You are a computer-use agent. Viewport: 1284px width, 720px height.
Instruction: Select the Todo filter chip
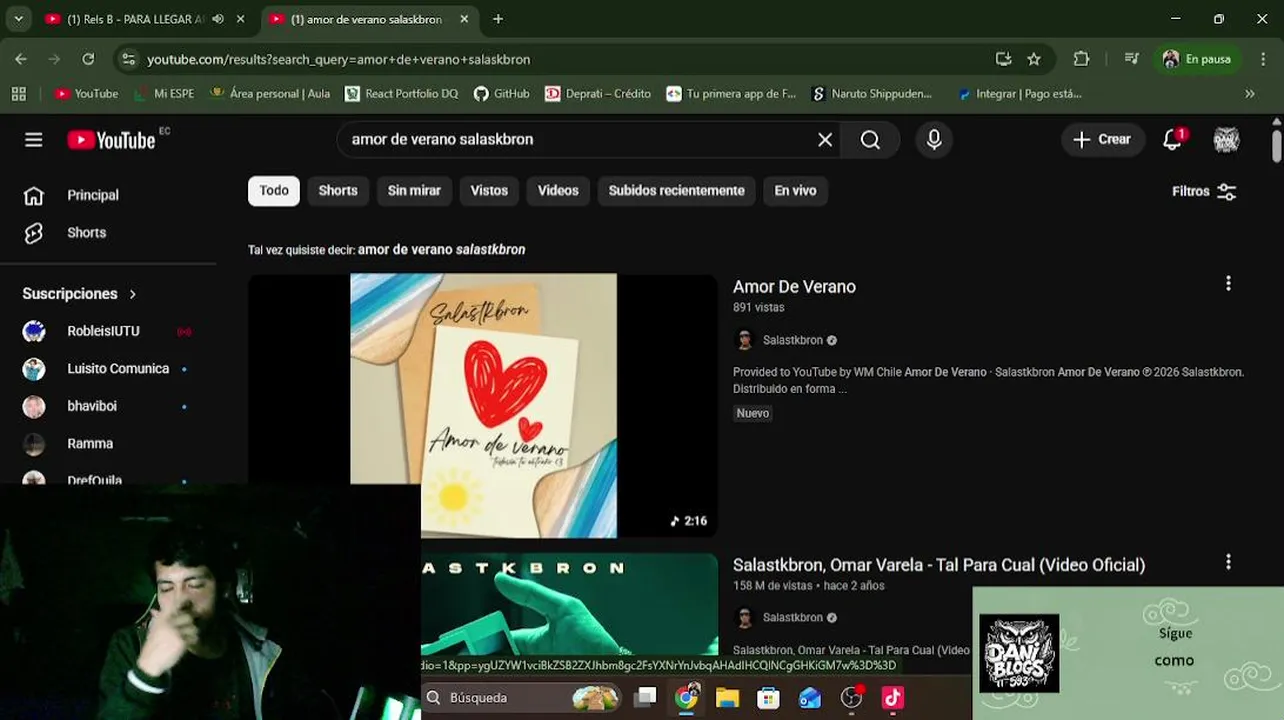(274, 191)
